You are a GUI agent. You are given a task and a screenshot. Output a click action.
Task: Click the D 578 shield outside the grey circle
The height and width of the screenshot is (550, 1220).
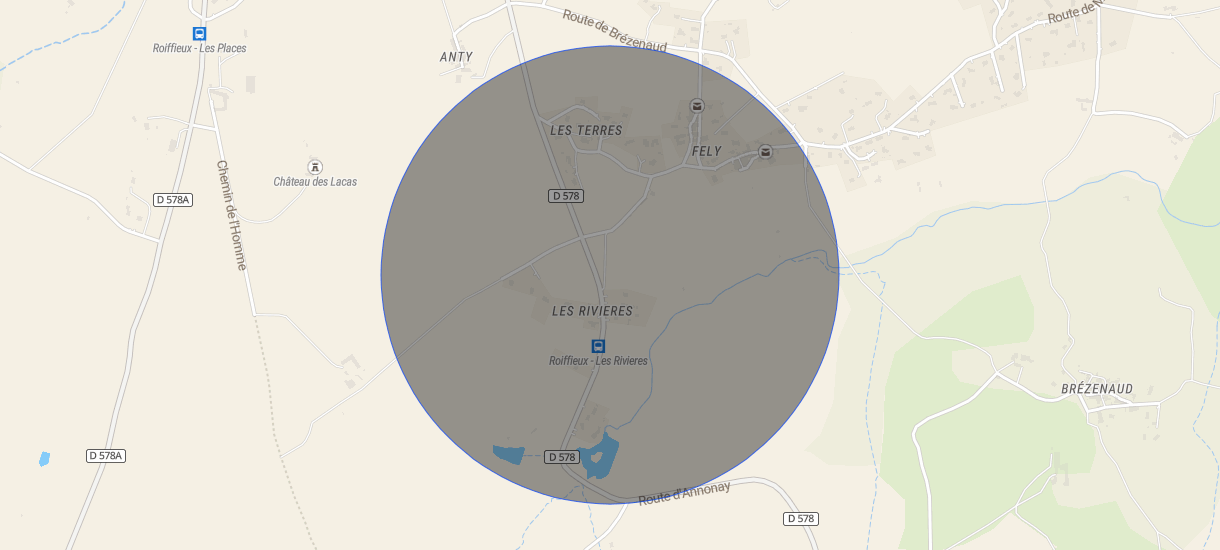coord(800,519)
